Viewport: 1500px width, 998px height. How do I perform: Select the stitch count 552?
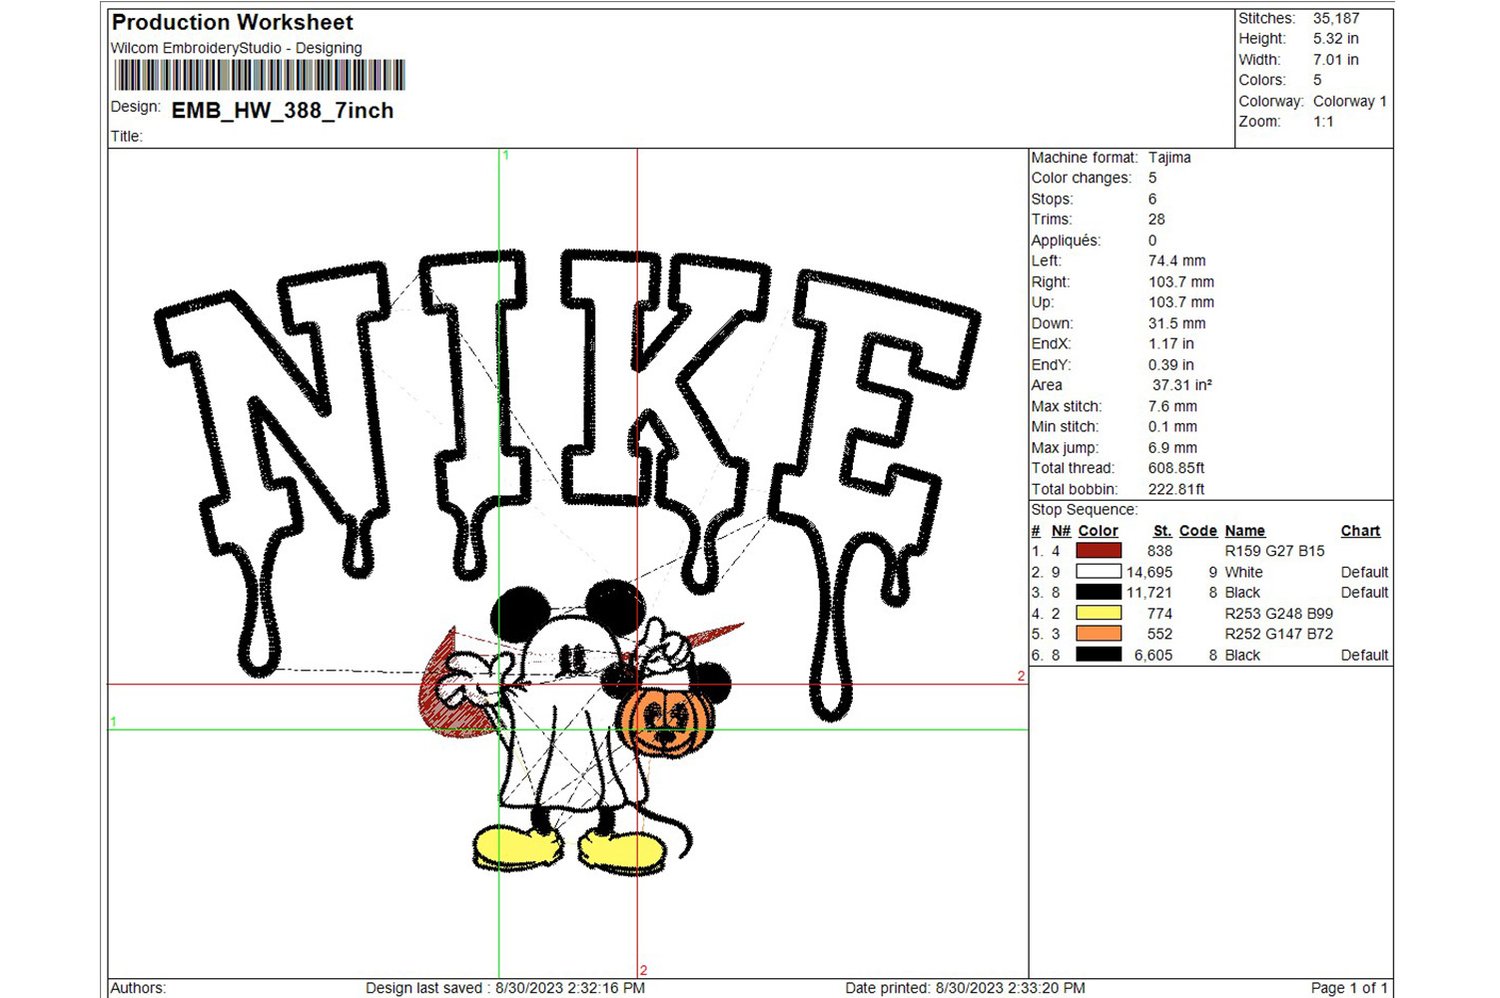1160,634
